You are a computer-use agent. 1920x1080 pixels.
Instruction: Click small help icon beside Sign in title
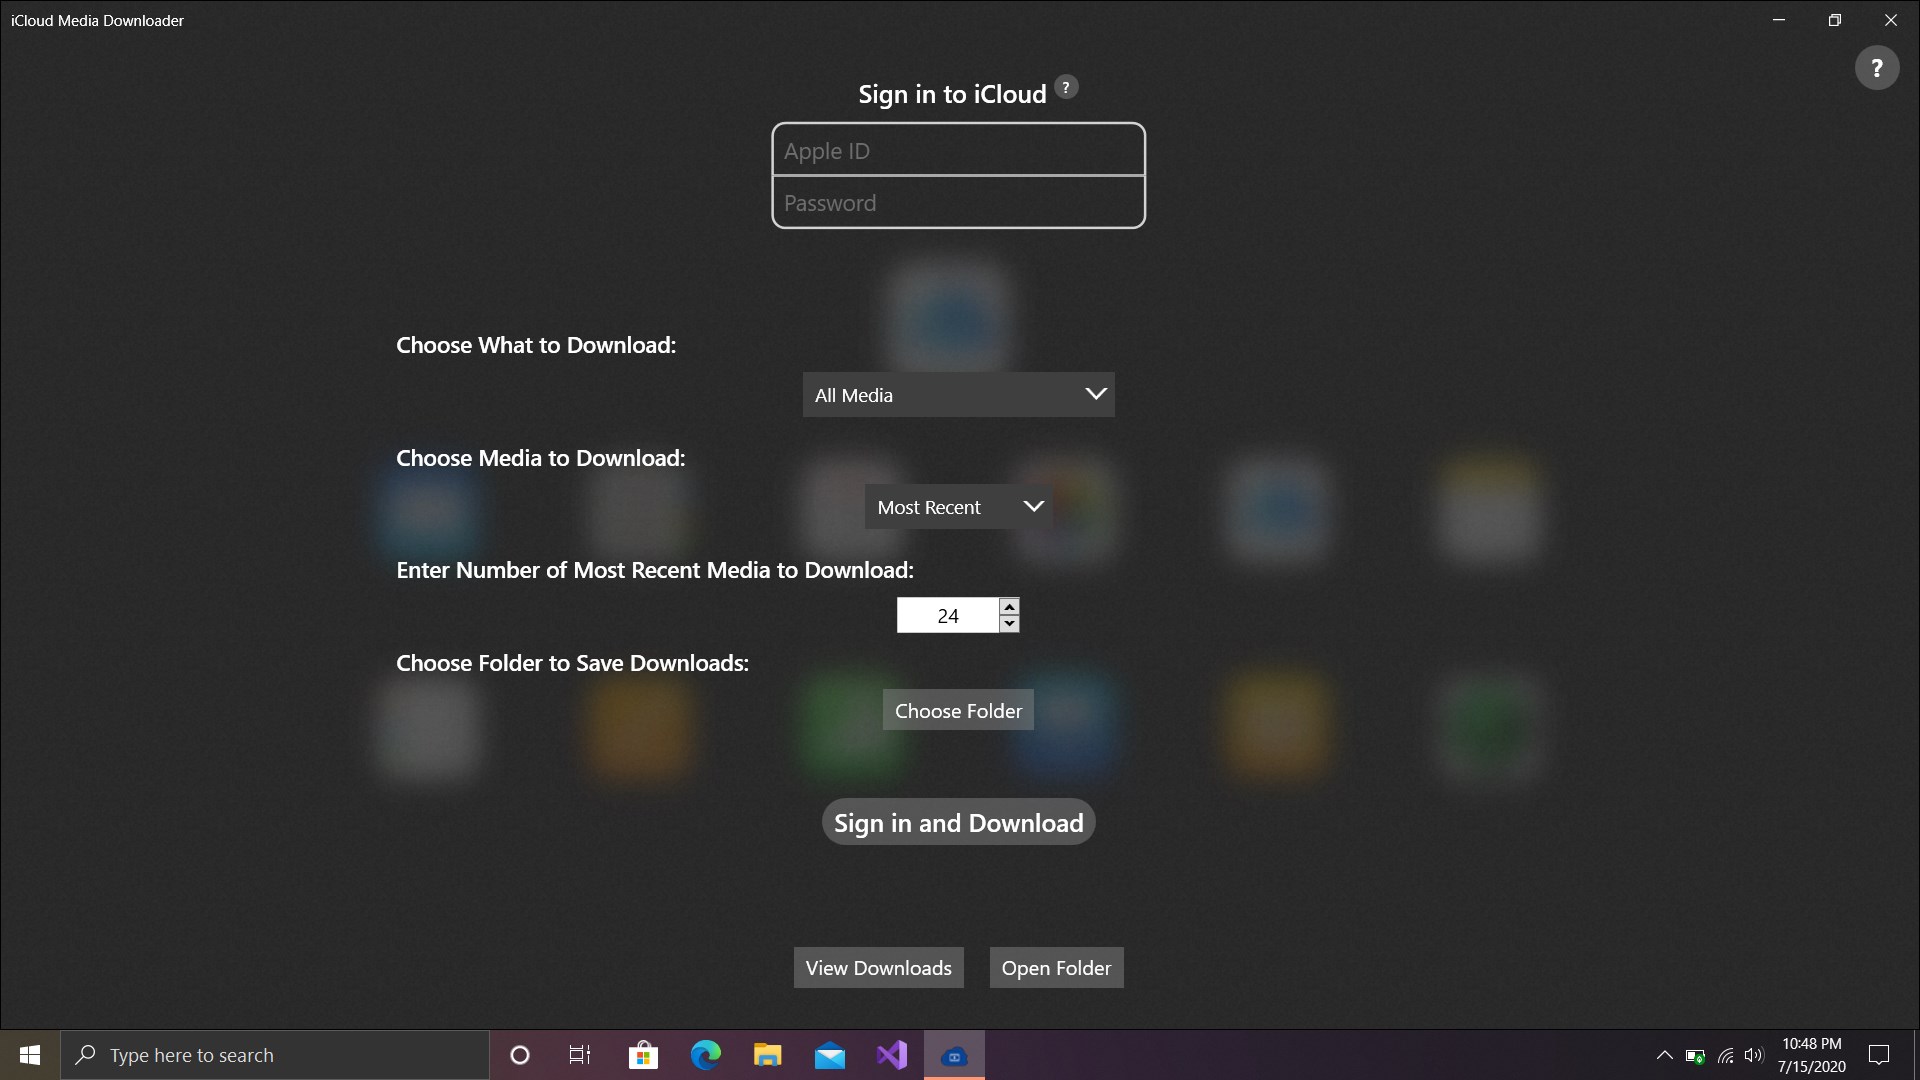pos(1066,87)
